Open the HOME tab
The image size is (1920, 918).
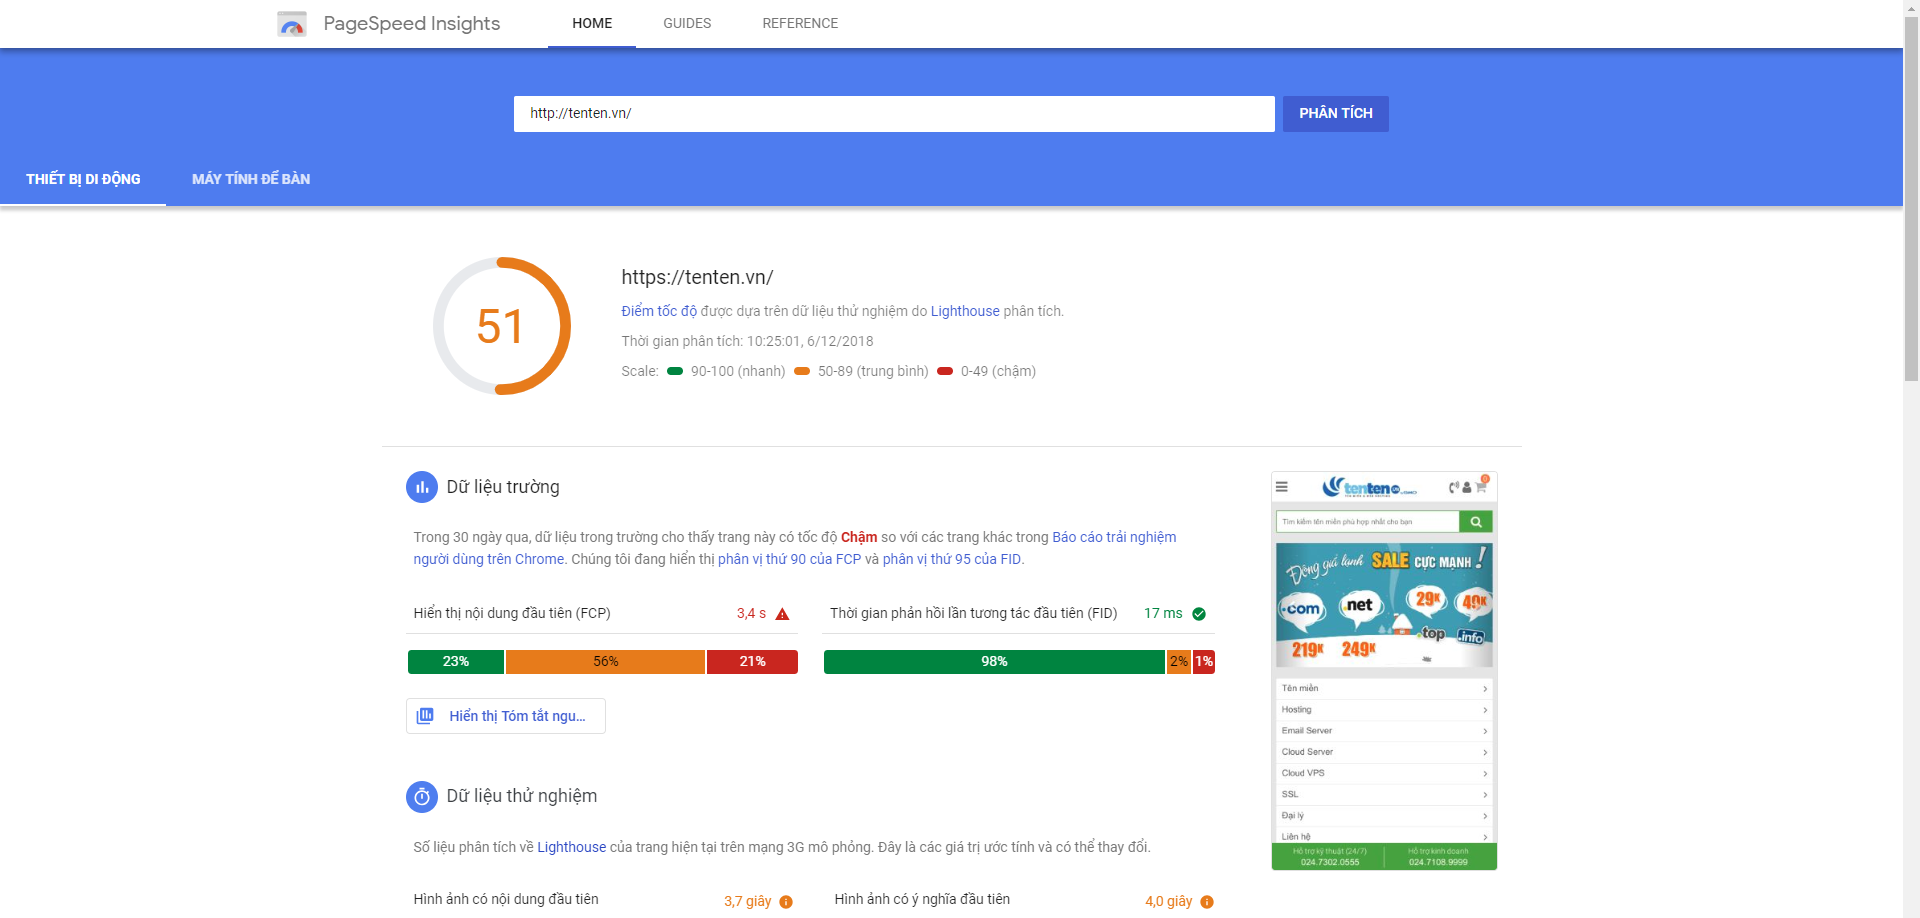[x=592, y=23]
